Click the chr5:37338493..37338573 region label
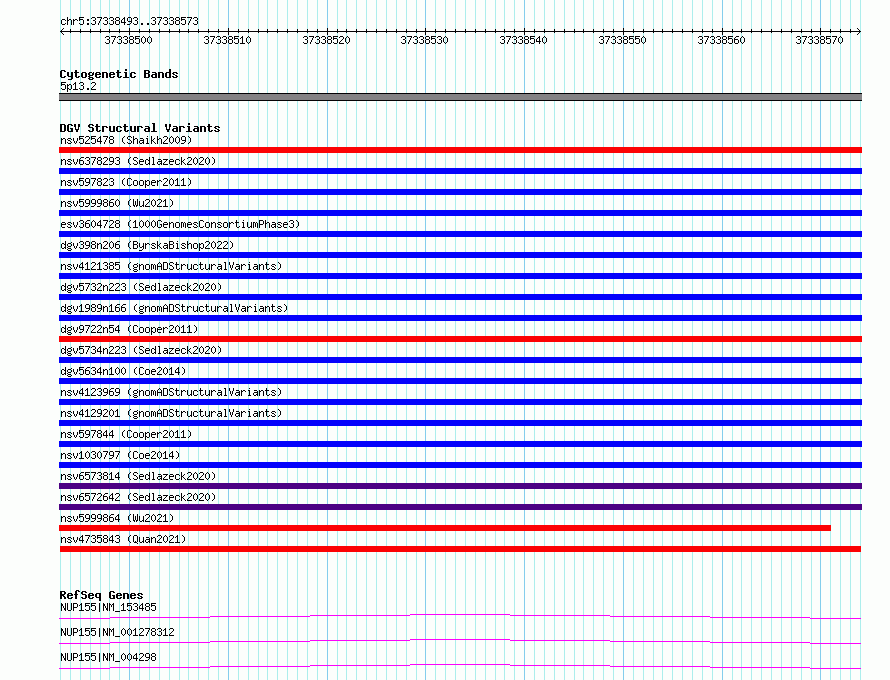The image size is (890, 680). (129, 21)
